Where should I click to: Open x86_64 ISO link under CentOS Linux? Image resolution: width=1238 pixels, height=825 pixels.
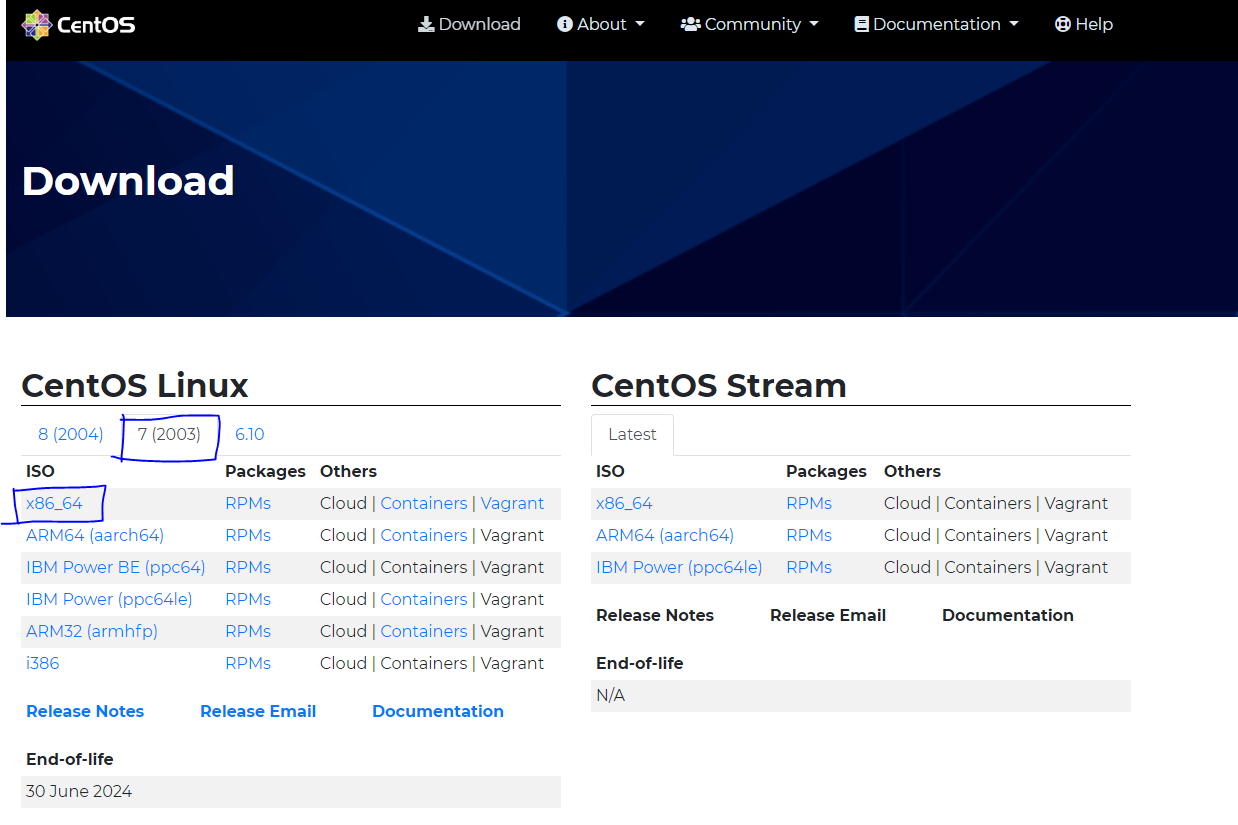[x=54, y=503]
